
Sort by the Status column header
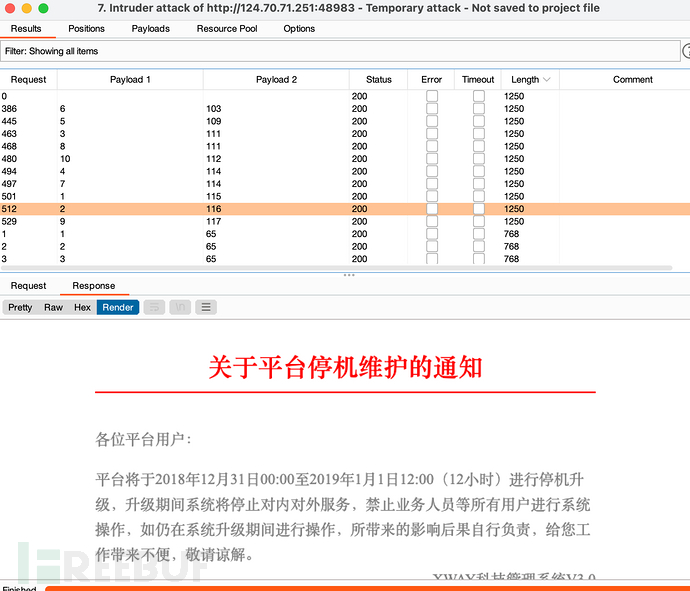(378, 80)
